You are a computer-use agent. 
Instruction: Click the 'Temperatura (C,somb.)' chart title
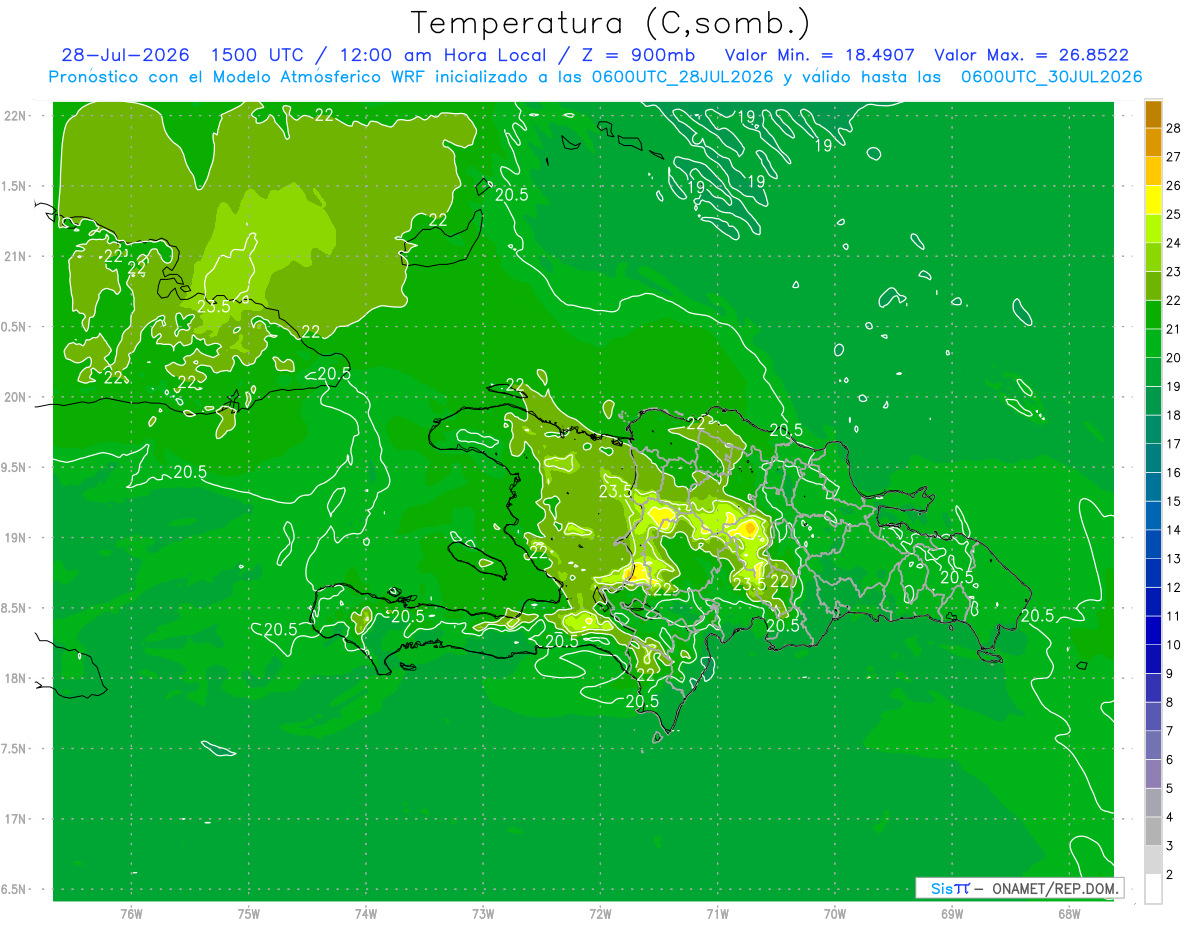pos(610,23)
